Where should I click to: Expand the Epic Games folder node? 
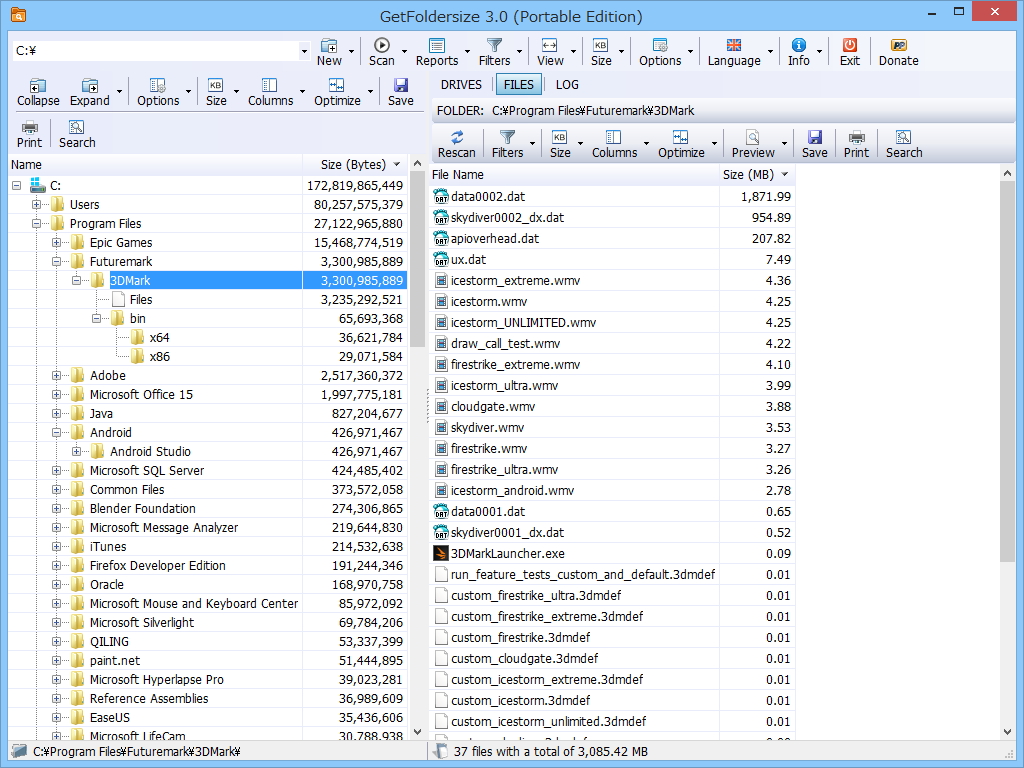pyautogui.click(x=56, y=242)
